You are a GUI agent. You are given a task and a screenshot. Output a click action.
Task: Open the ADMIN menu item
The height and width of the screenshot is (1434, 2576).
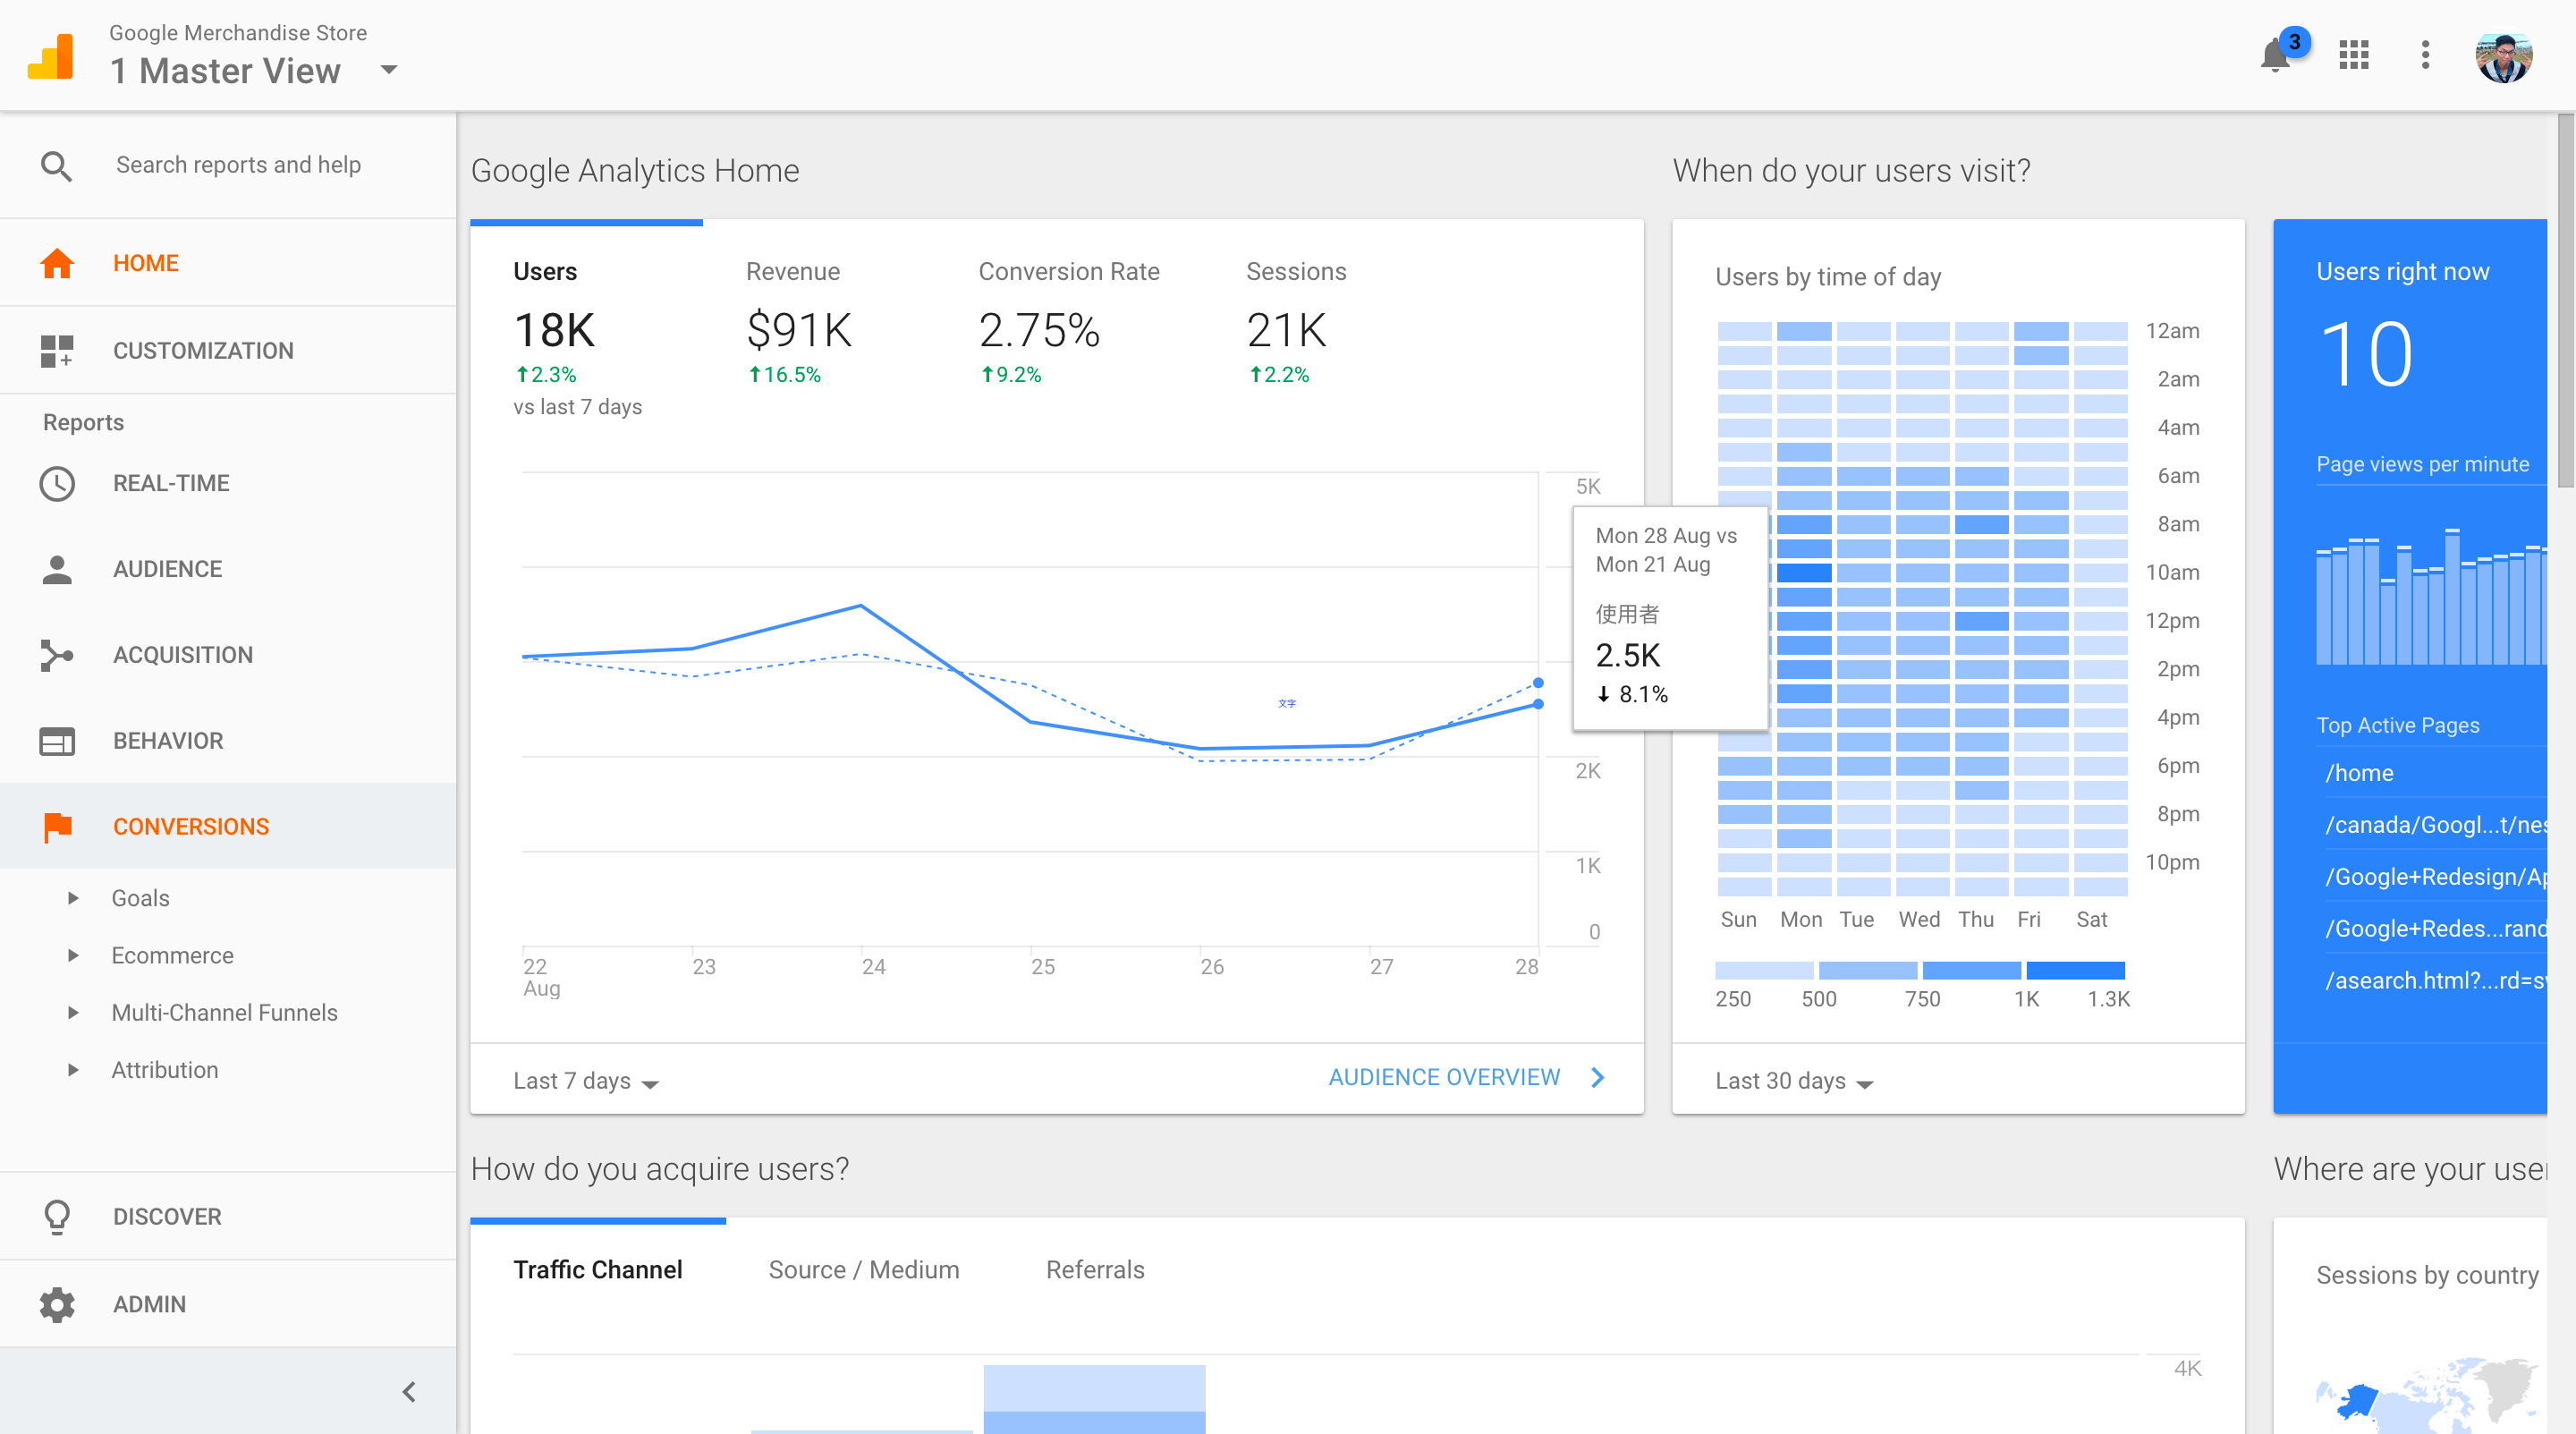pos(228,1304)
